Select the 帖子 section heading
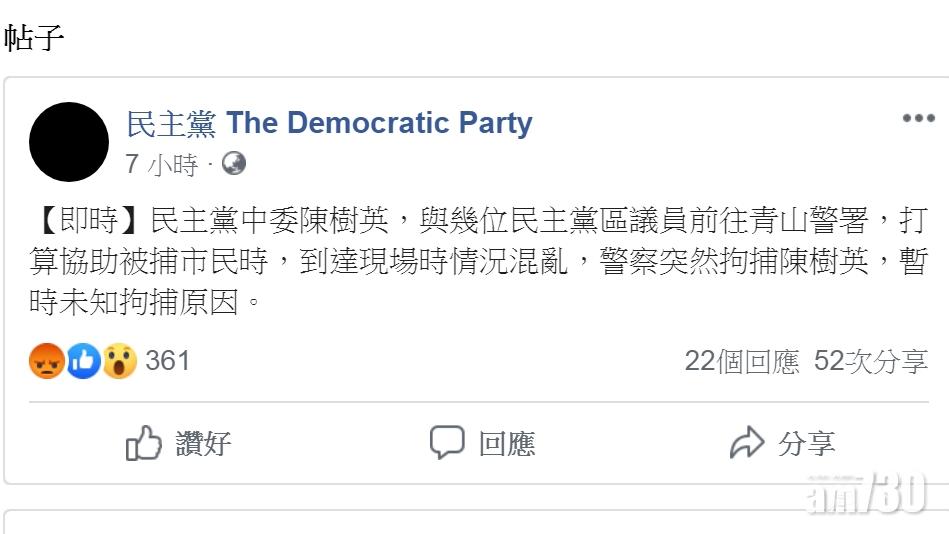The image size is (949, 534). pos(34,38)
